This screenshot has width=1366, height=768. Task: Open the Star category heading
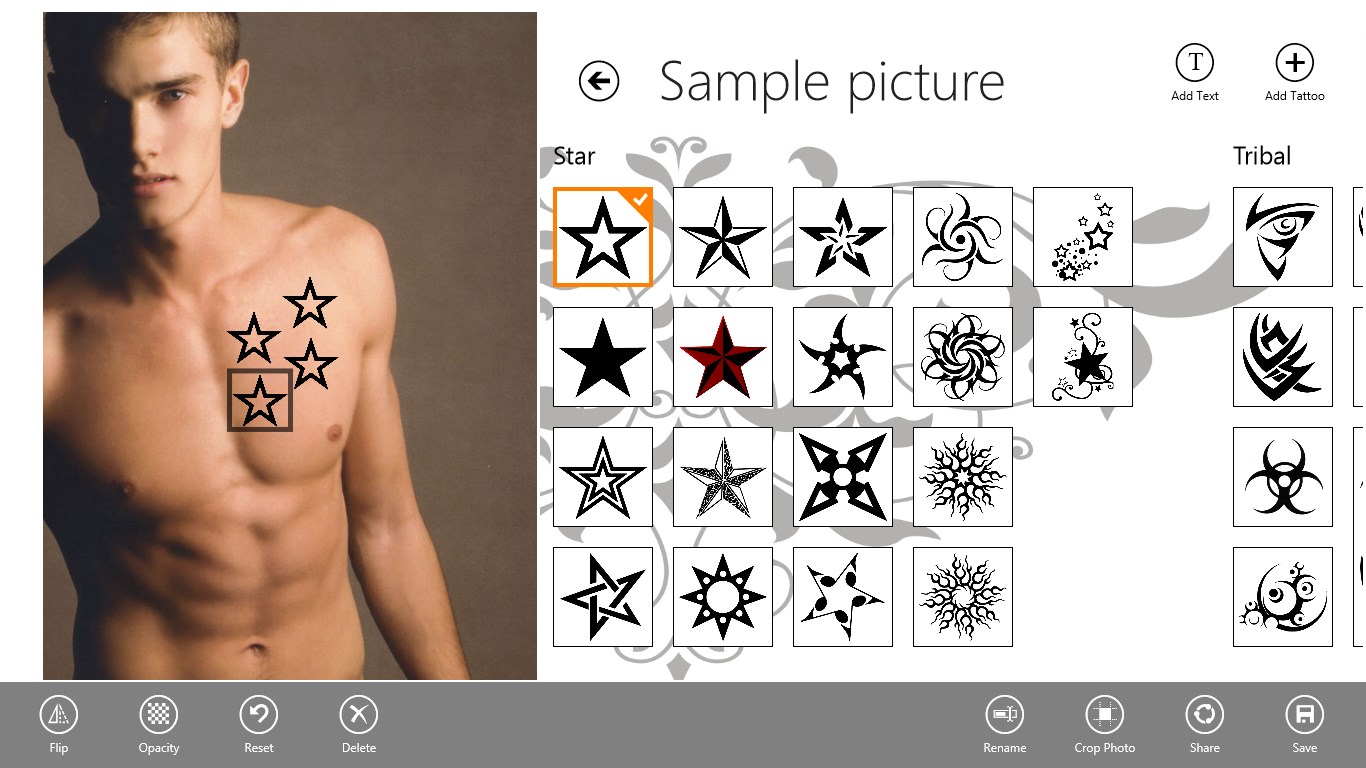pos(574,156)
